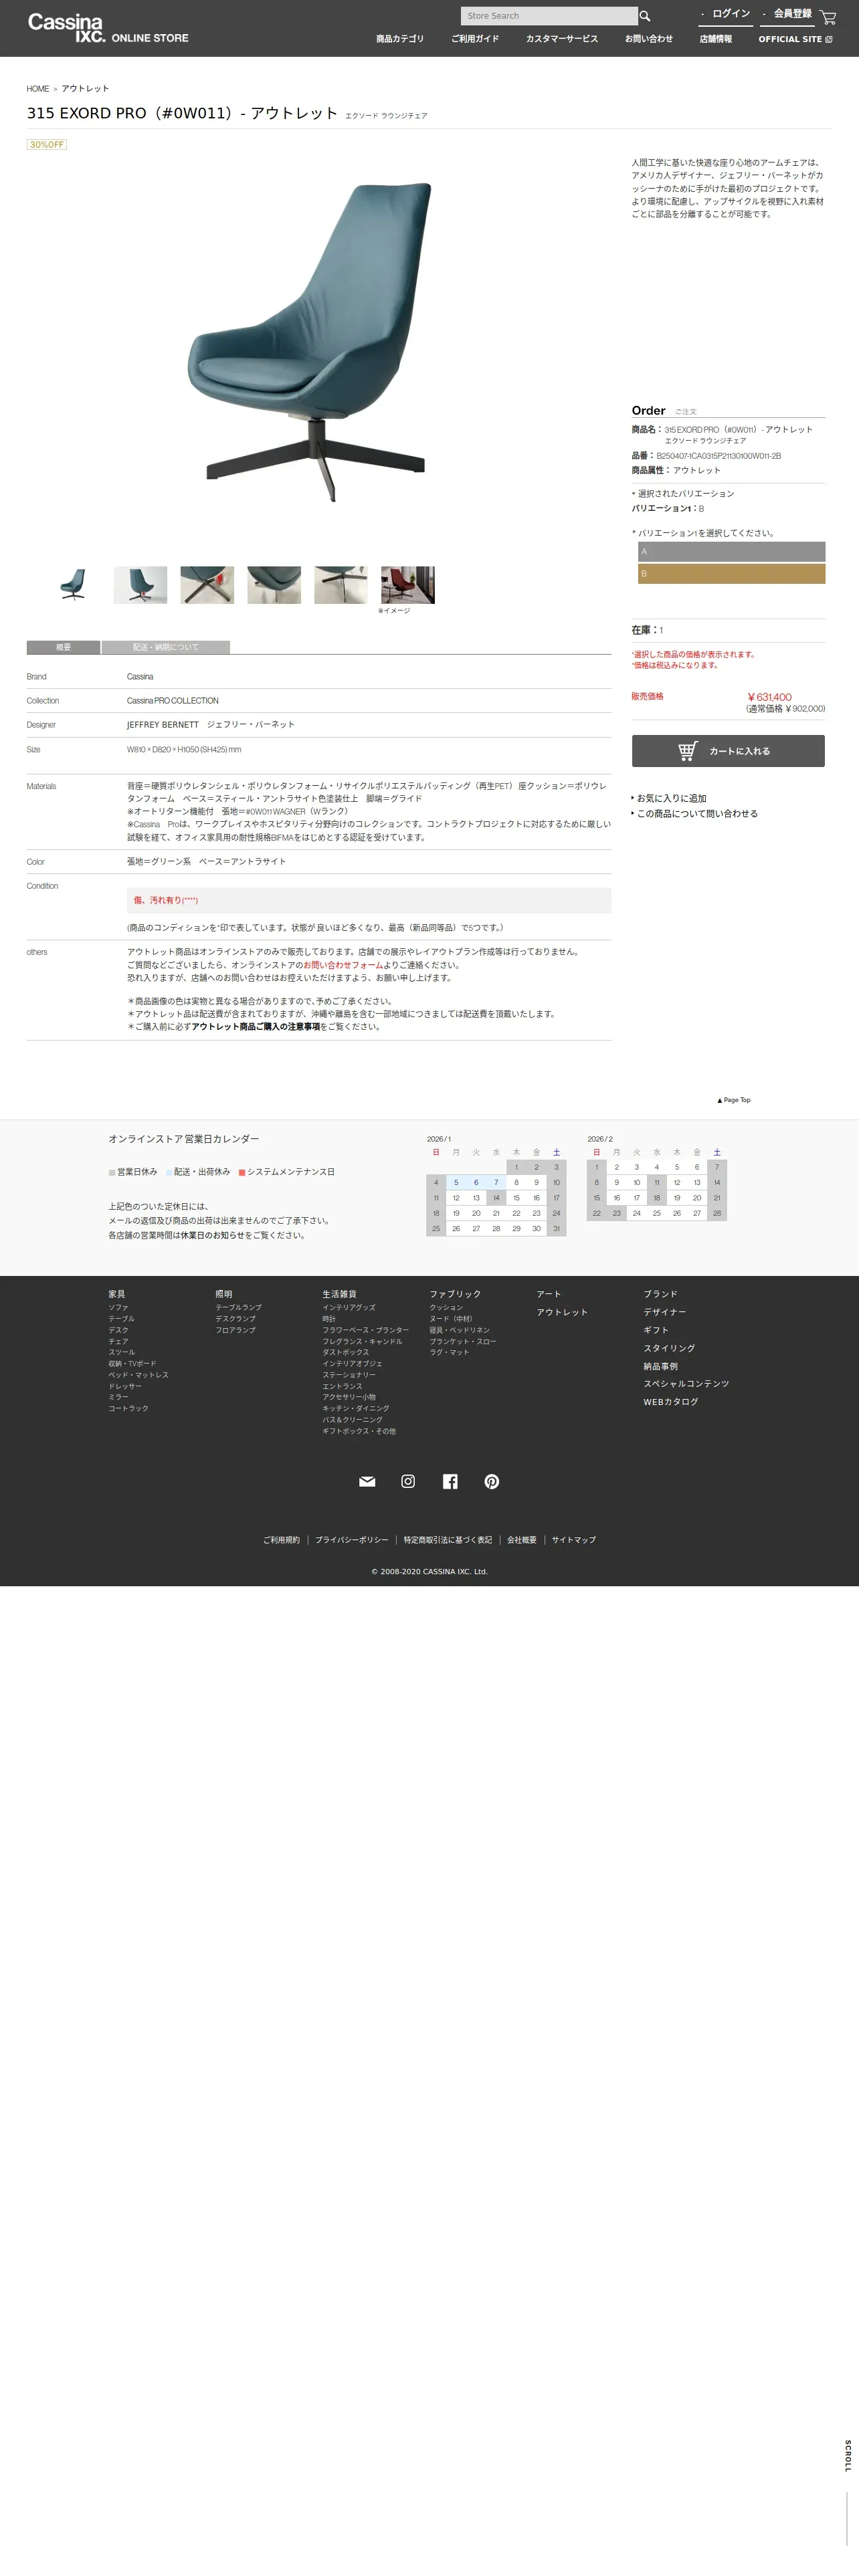859x2576 pixels.
Task: Click the 会員登録 link
Action: tap(787, 14)
